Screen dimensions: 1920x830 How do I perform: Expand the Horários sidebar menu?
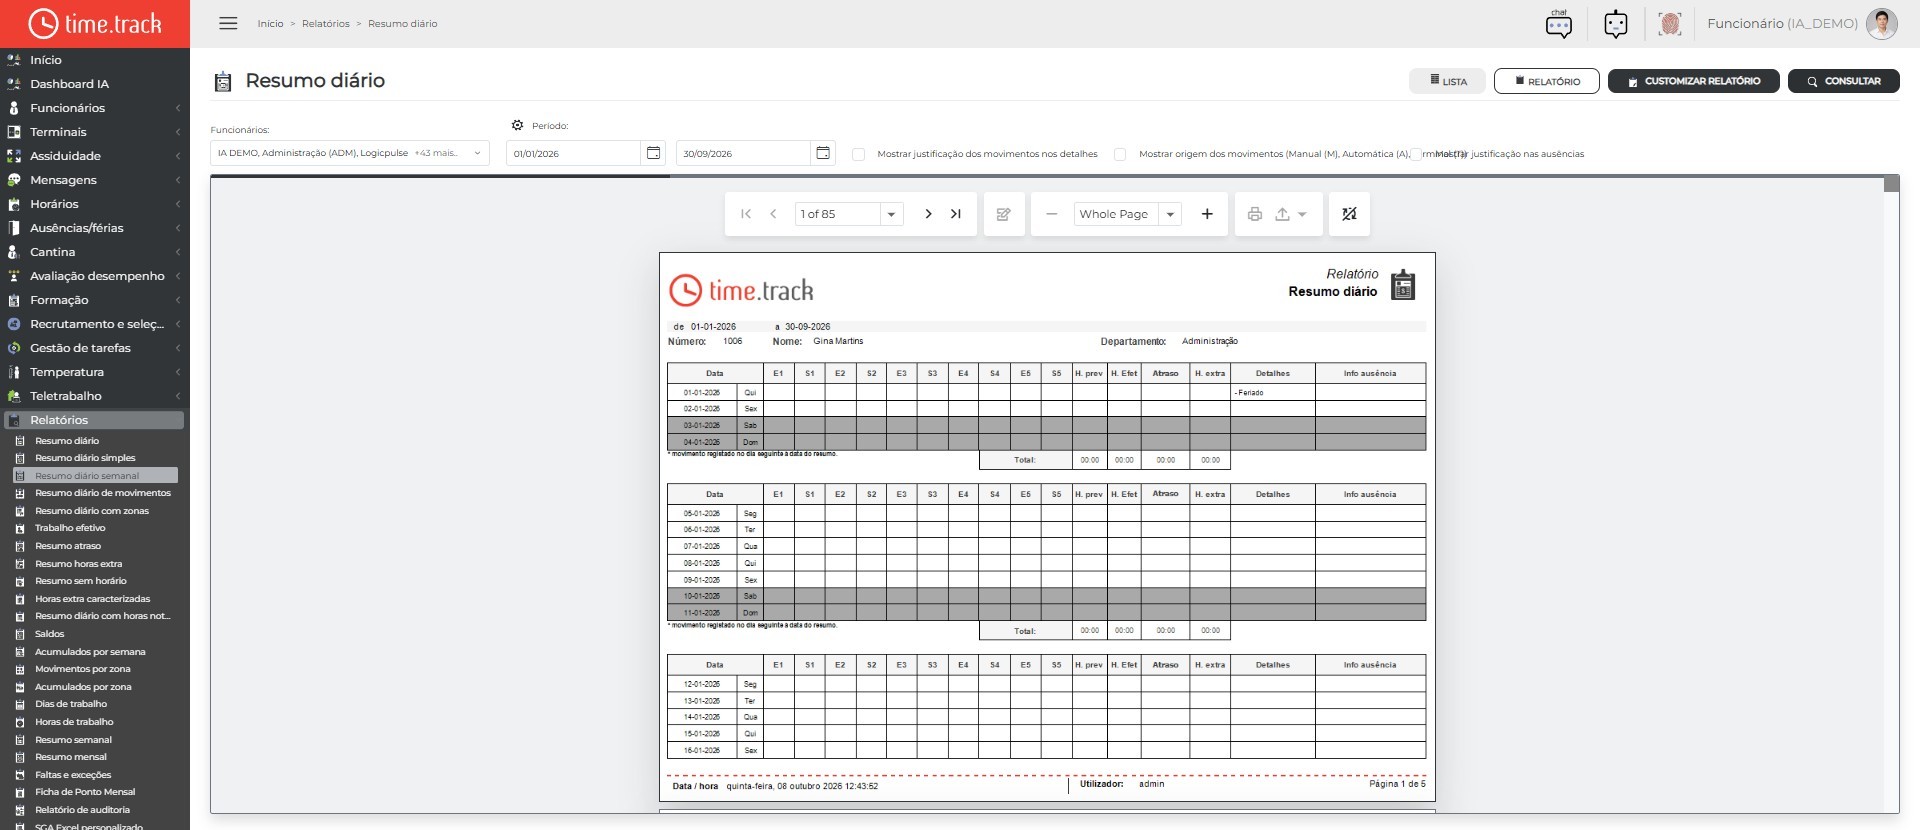pos(95,204)
